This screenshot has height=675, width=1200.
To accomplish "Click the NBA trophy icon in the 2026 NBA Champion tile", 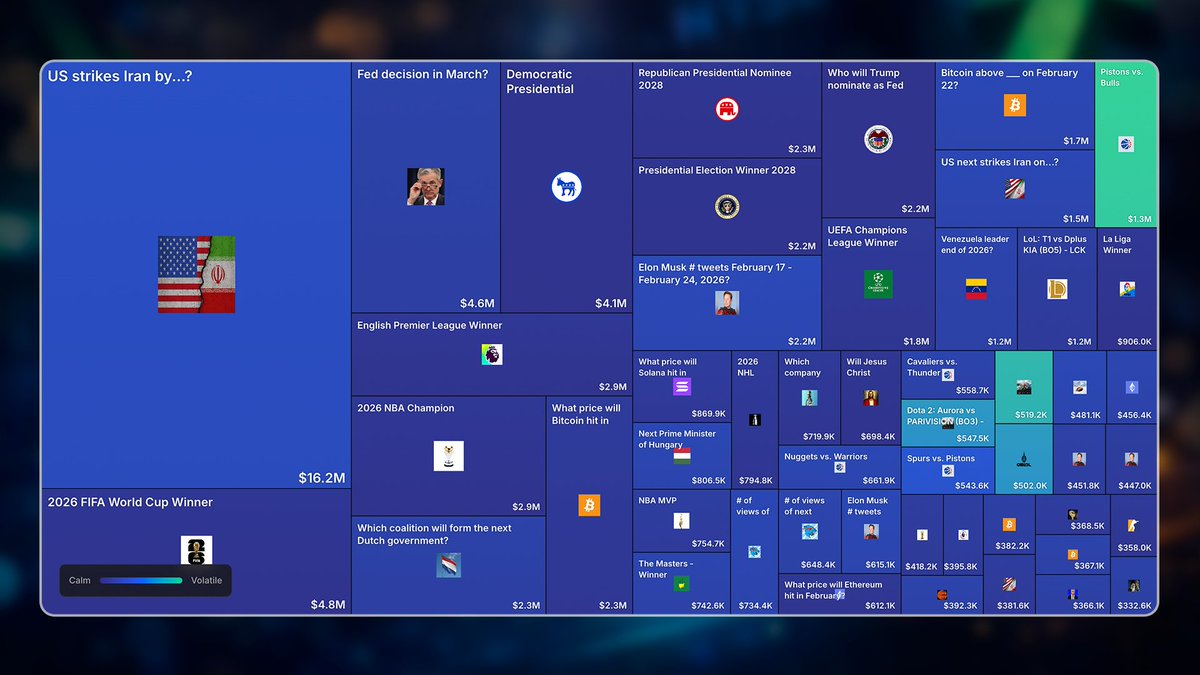I will coord(448,456).
